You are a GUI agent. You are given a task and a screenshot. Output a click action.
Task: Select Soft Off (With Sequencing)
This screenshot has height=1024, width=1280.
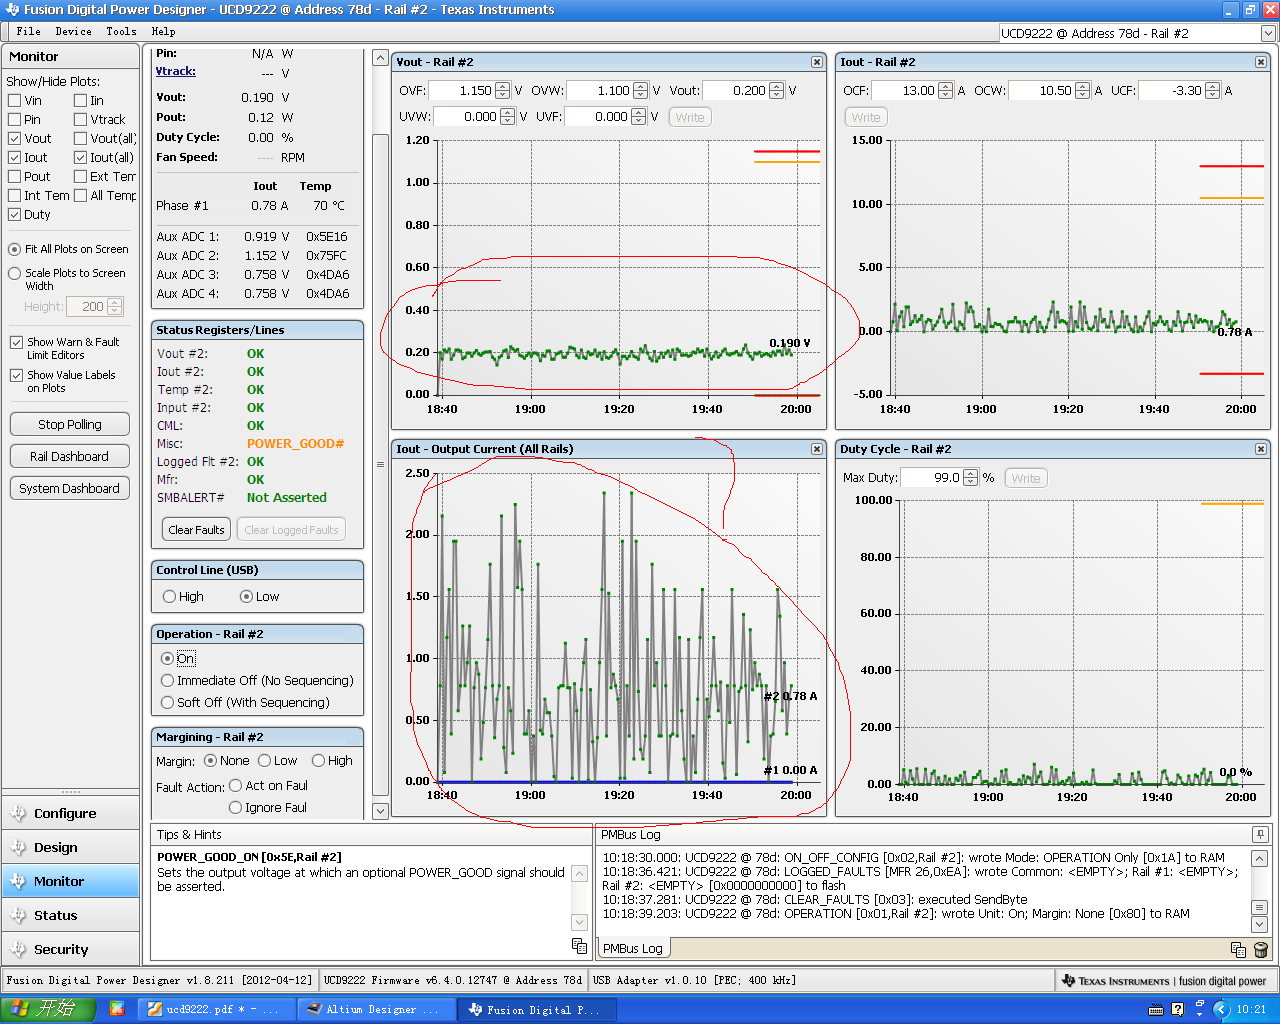pos(167,702)
